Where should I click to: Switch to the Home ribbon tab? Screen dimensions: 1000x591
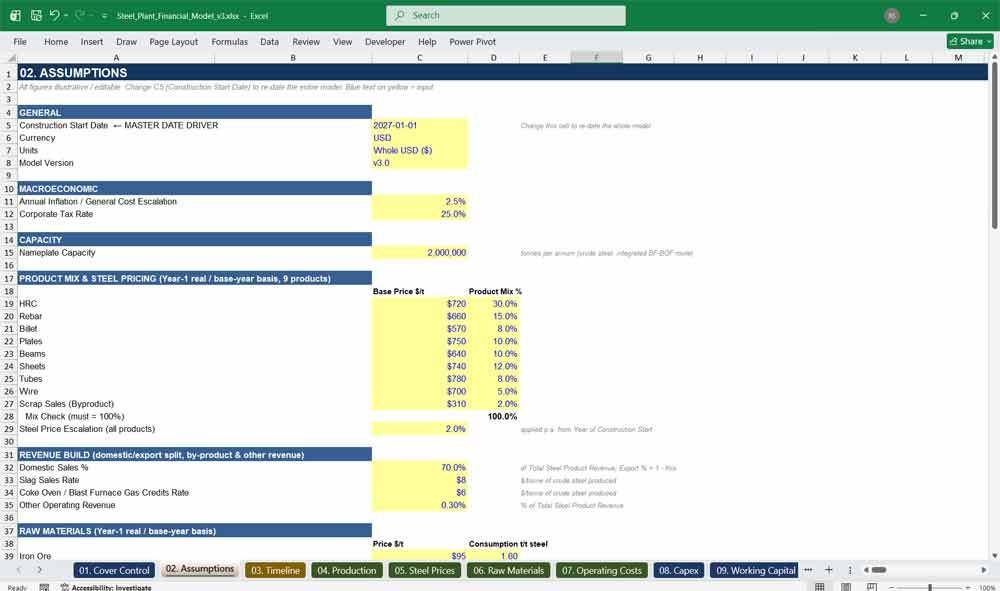(x=56, y=41)
